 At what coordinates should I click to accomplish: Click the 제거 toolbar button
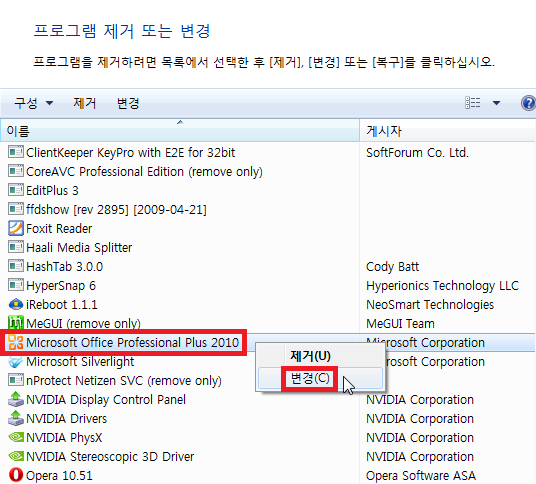[84, 103]
